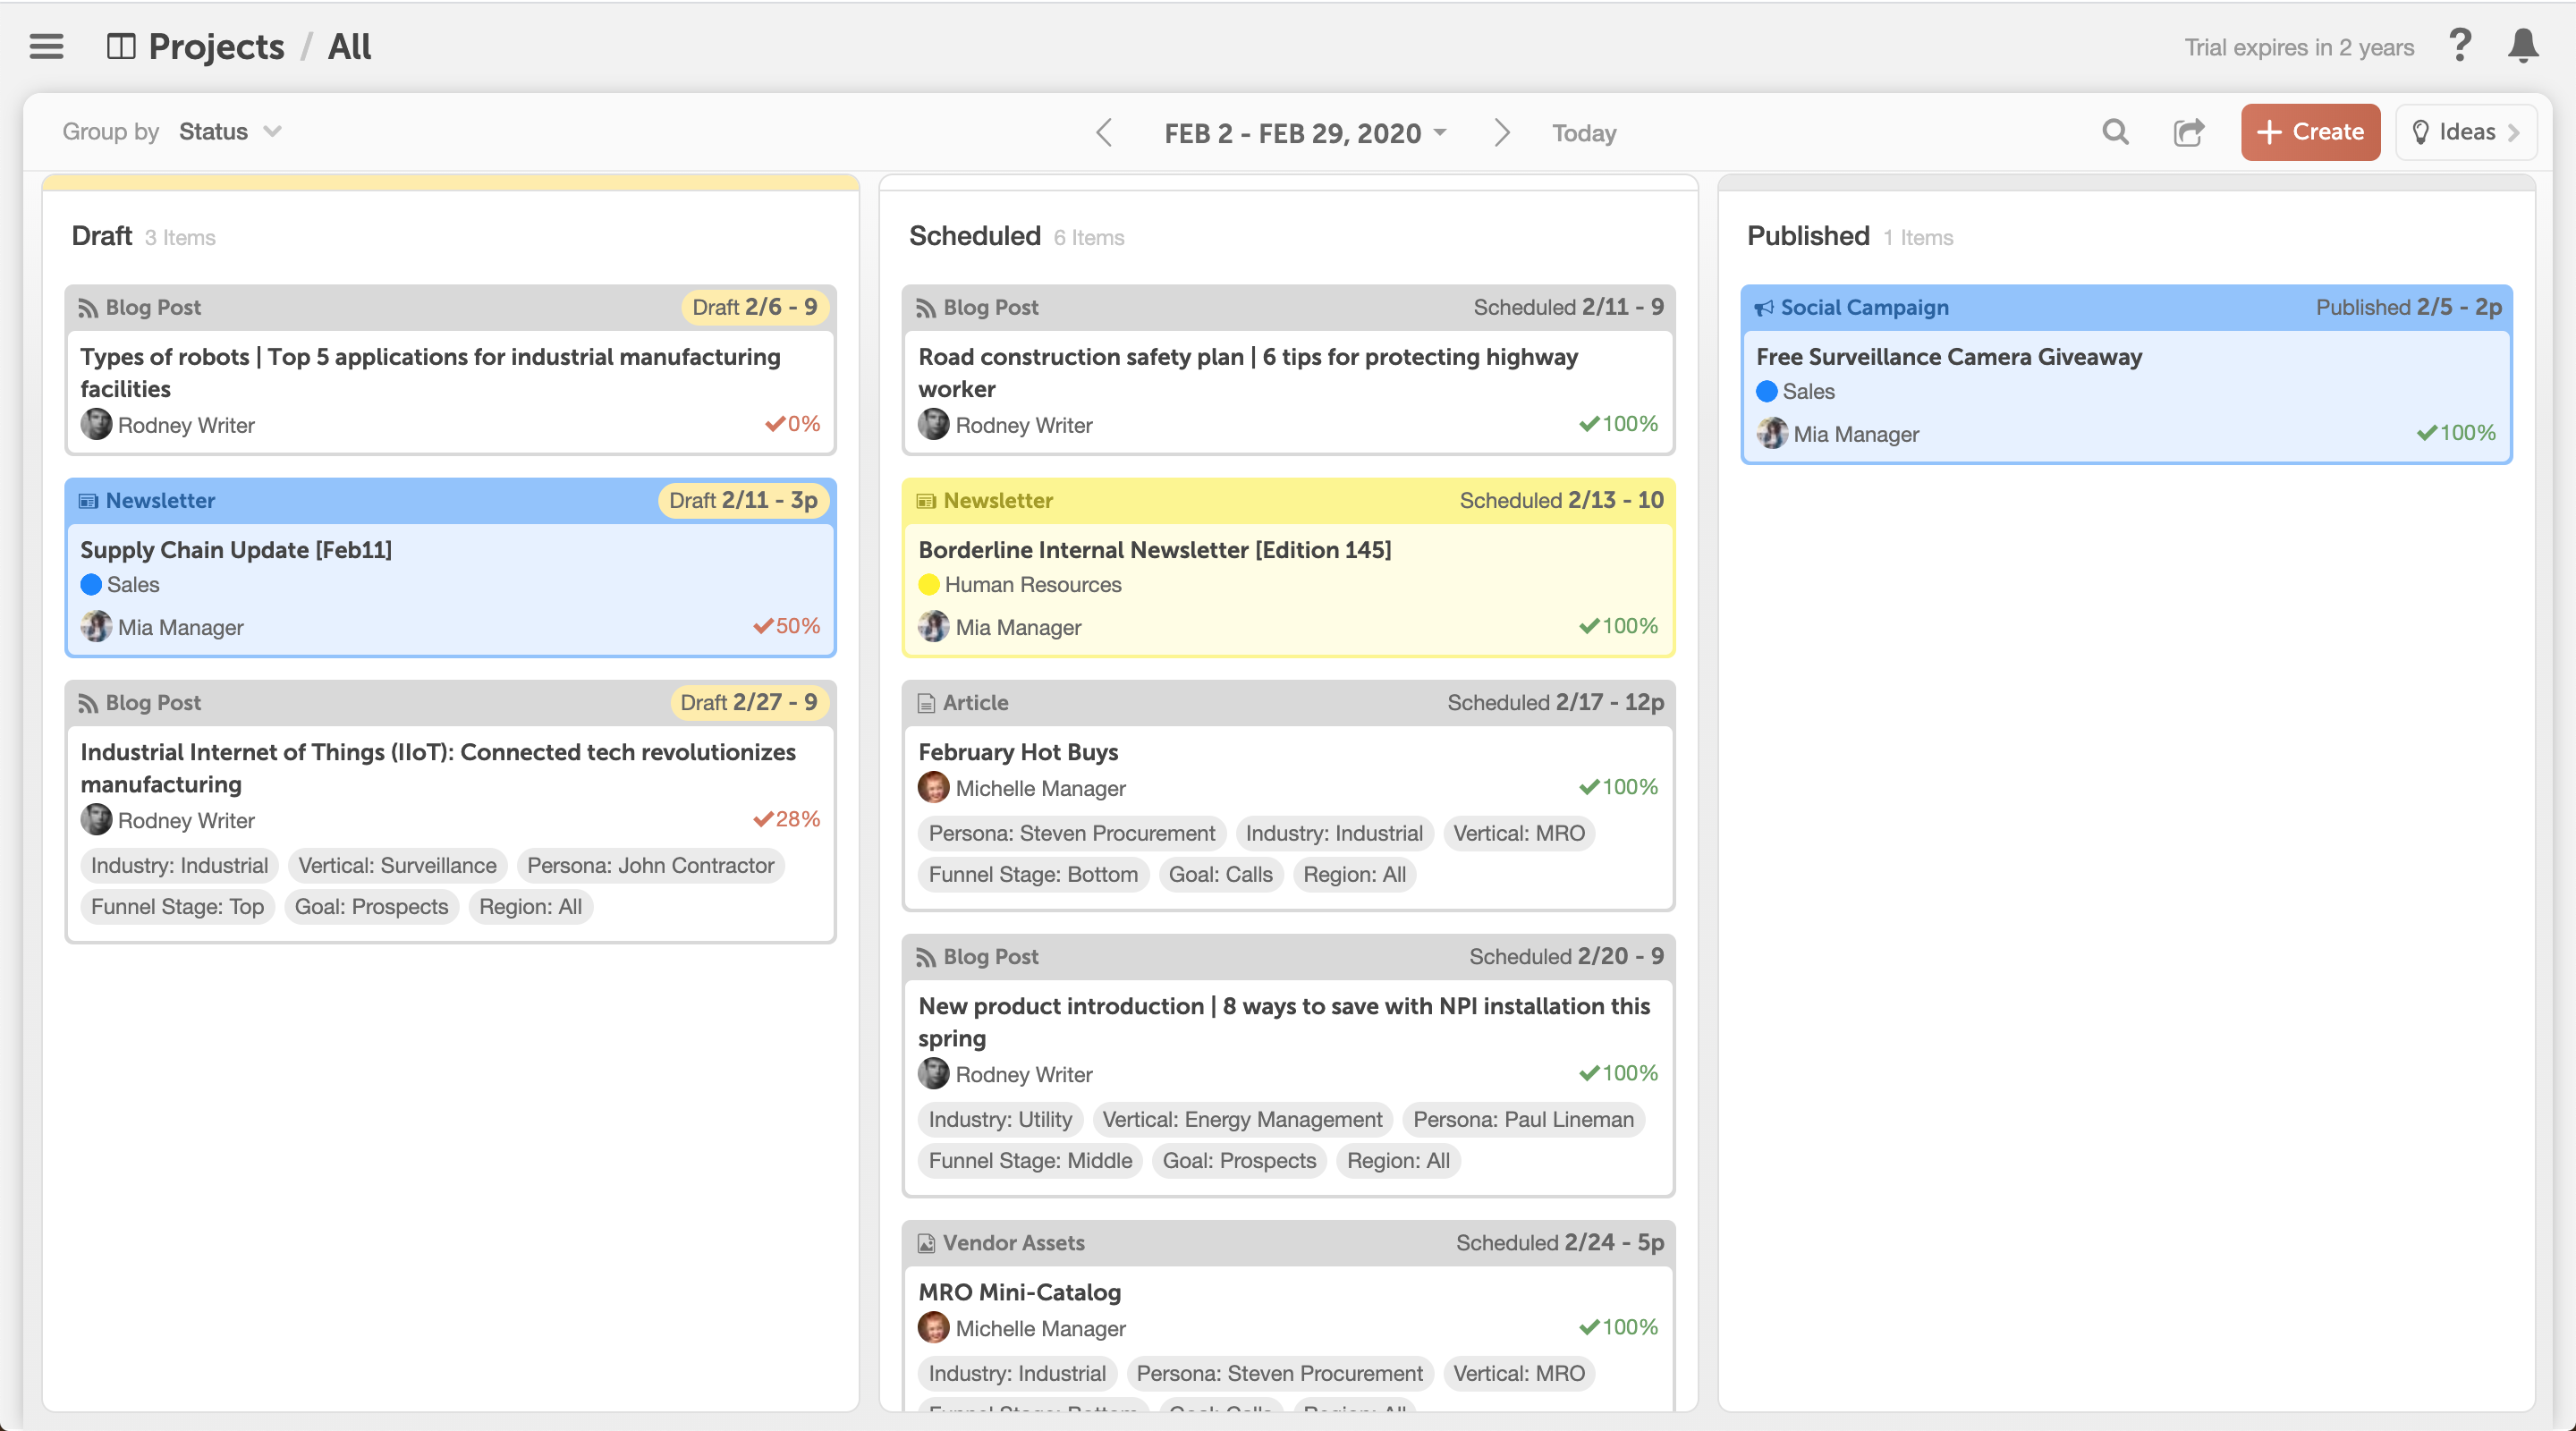
Task: Click the share export icon
Action: click(x=2189, y=132)
